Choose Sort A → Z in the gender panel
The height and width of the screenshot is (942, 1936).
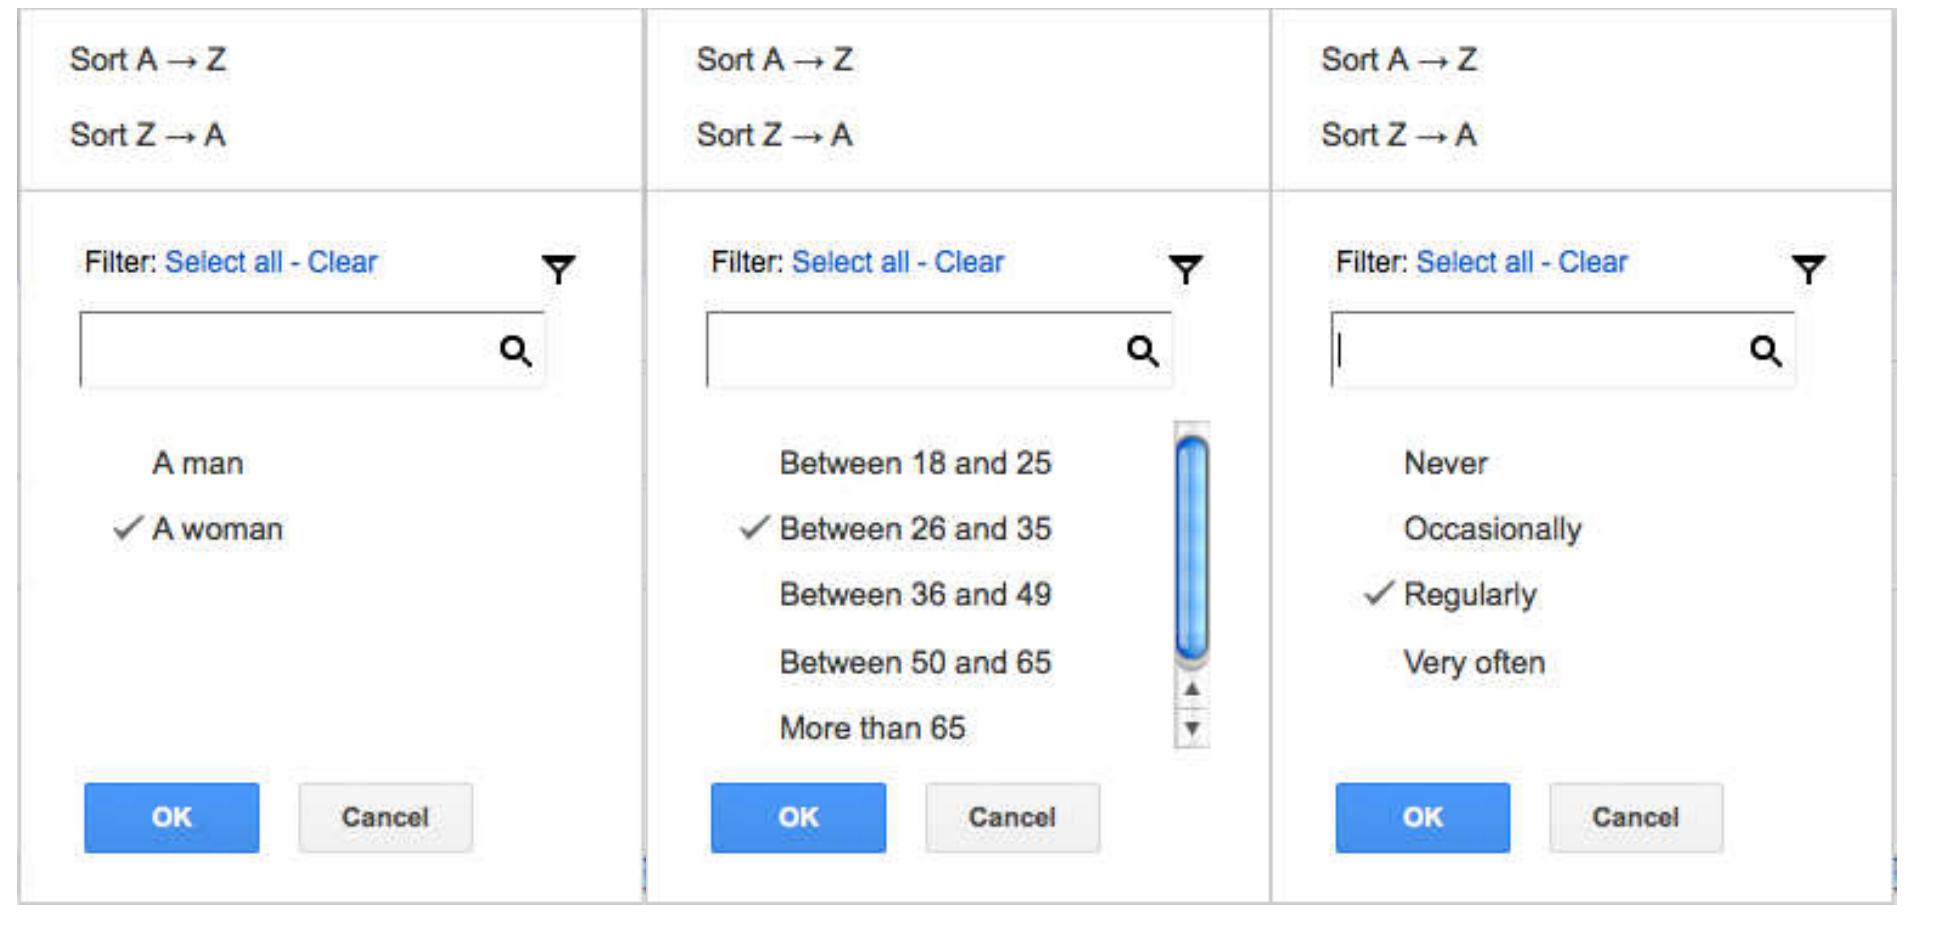[148, 60]
